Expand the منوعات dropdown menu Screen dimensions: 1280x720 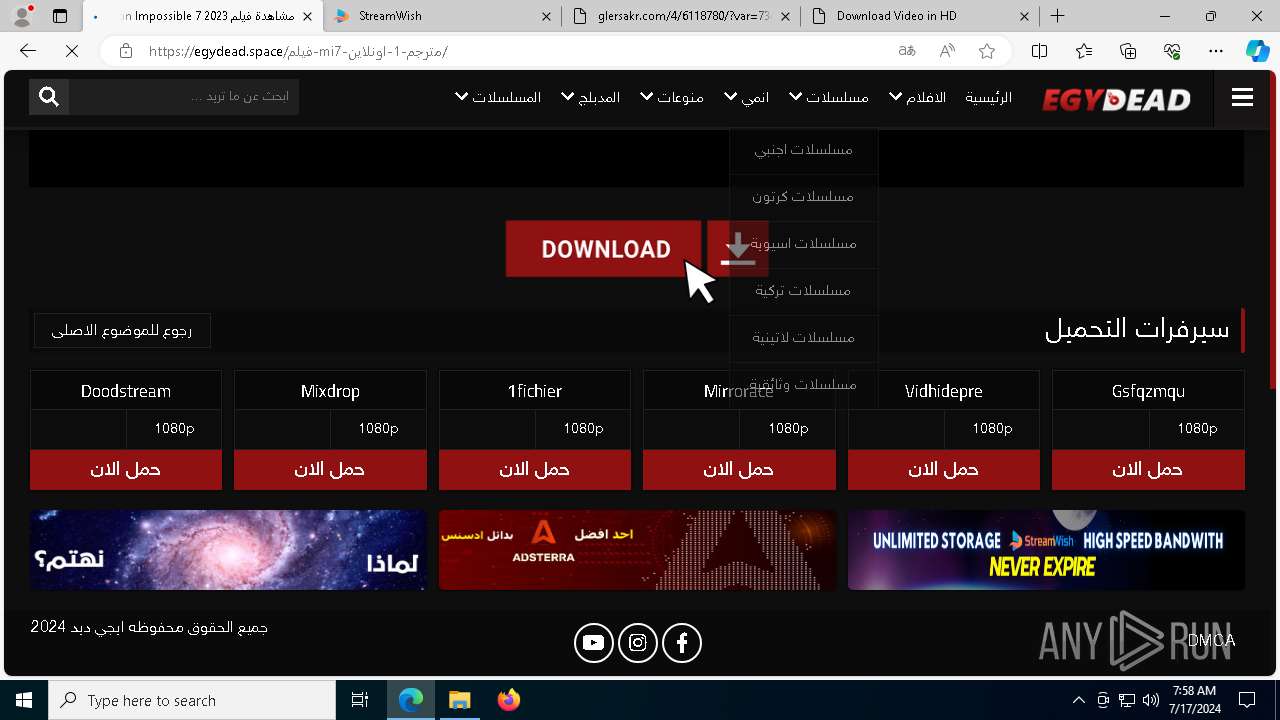pos(672,97)
